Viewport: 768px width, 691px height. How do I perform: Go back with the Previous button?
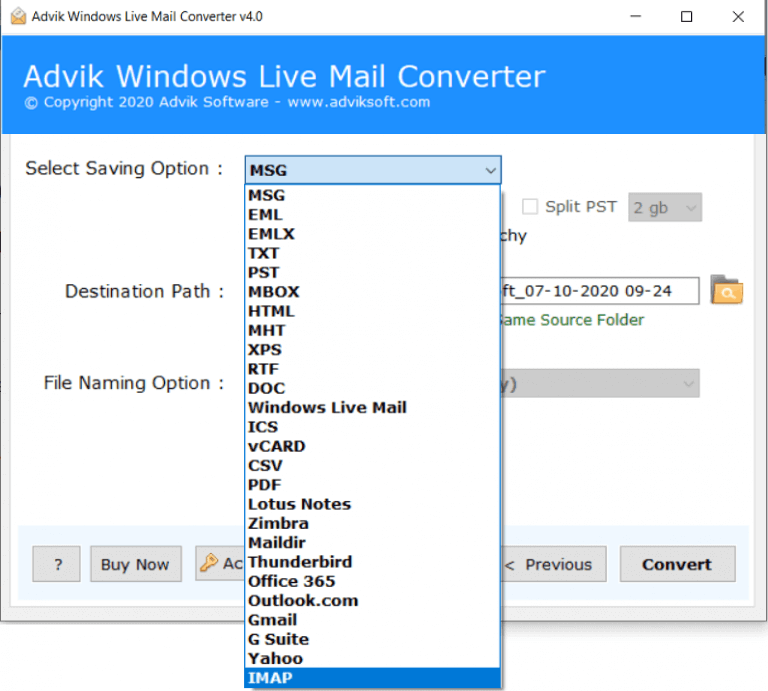553,564
